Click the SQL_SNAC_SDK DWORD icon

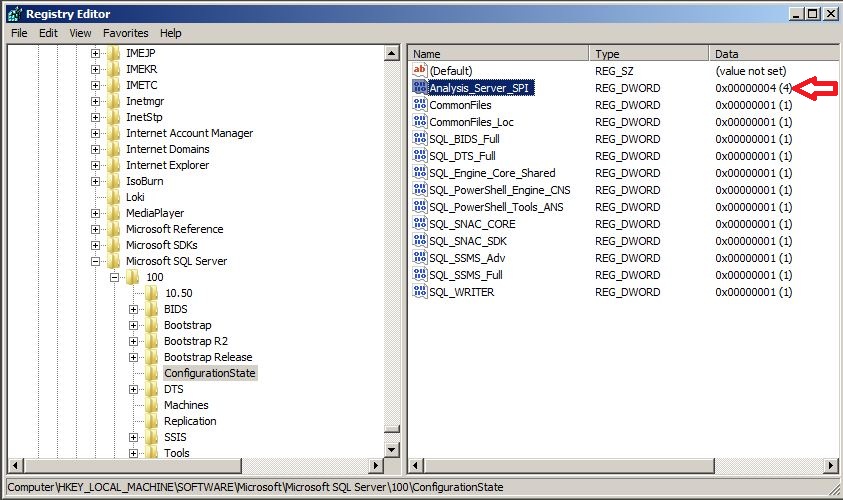click(x=419, y=240)
